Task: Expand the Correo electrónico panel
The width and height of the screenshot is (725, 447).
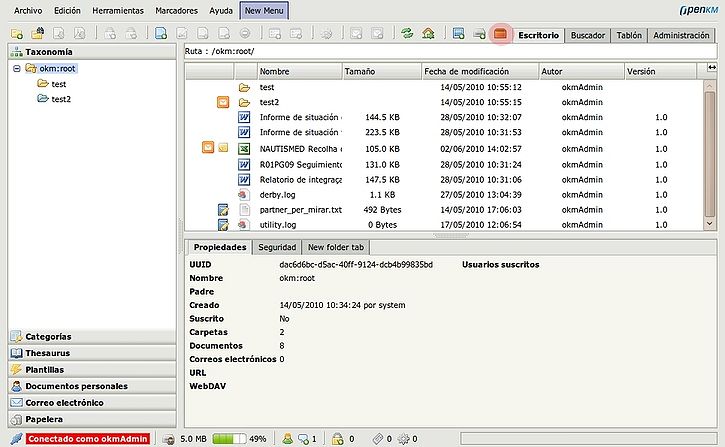Action: [92, 403]
